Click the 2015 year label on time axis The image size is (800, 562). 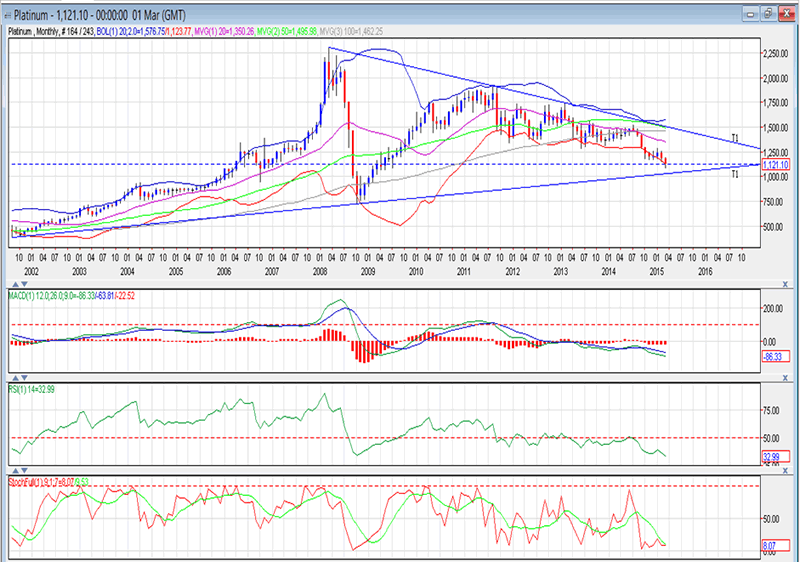tap(656, 270)
